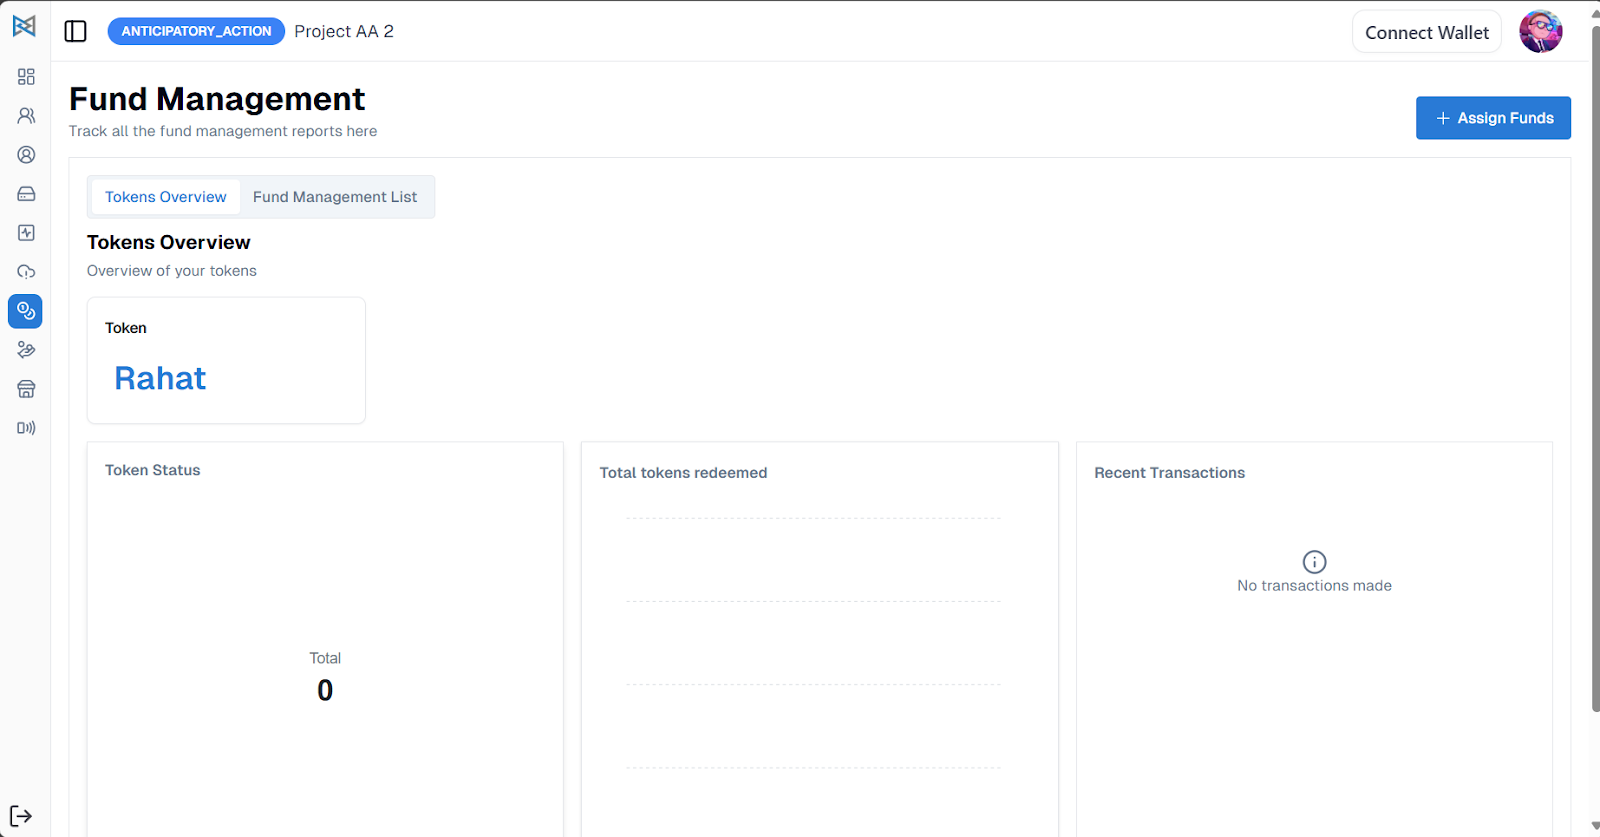Viewport: 1600px width, 837px height.
Task: Open the dashboard grid icon
Action: pos(26,77)
